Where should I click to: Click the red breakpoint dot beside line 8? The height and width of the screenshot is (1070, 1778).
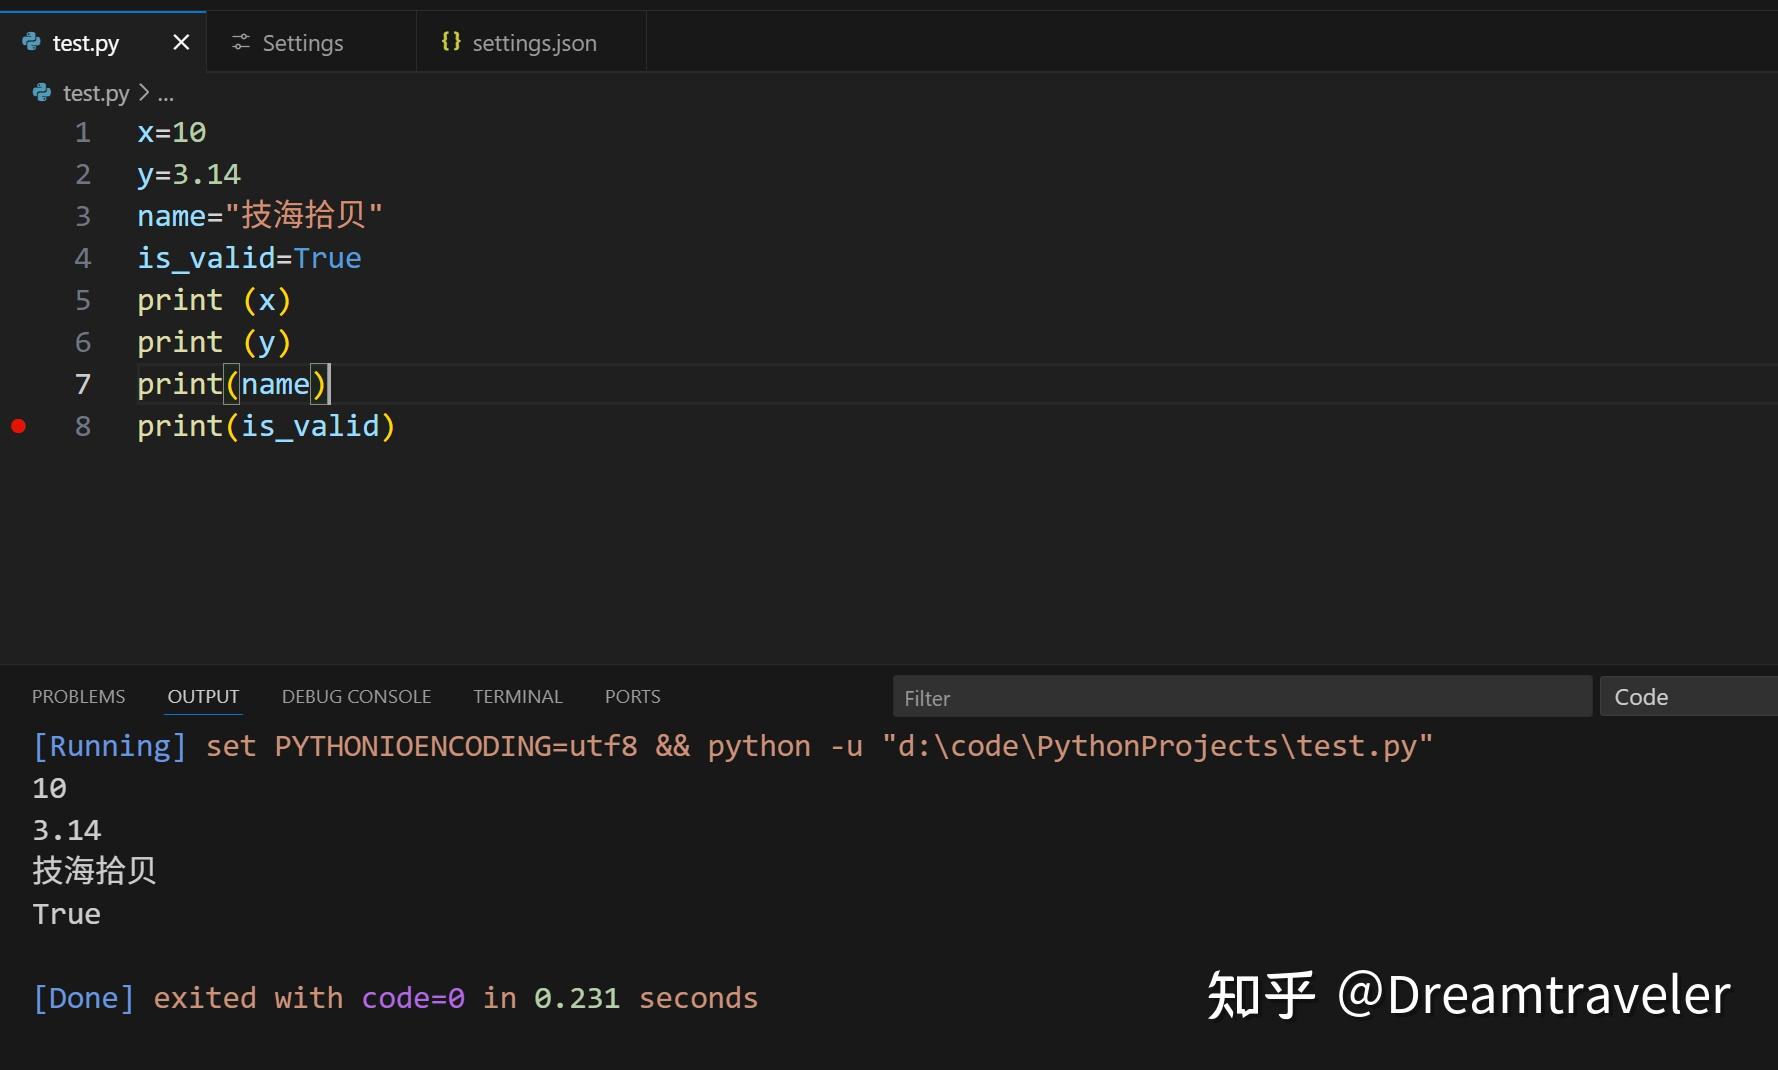[17, 426]
